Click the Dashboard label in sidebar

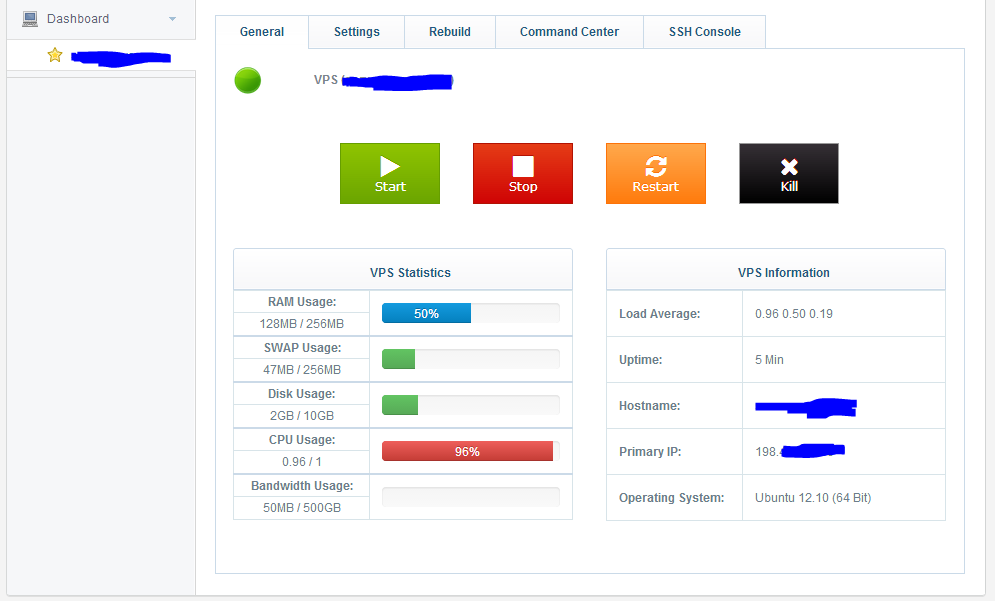click(x=78, y=19)
